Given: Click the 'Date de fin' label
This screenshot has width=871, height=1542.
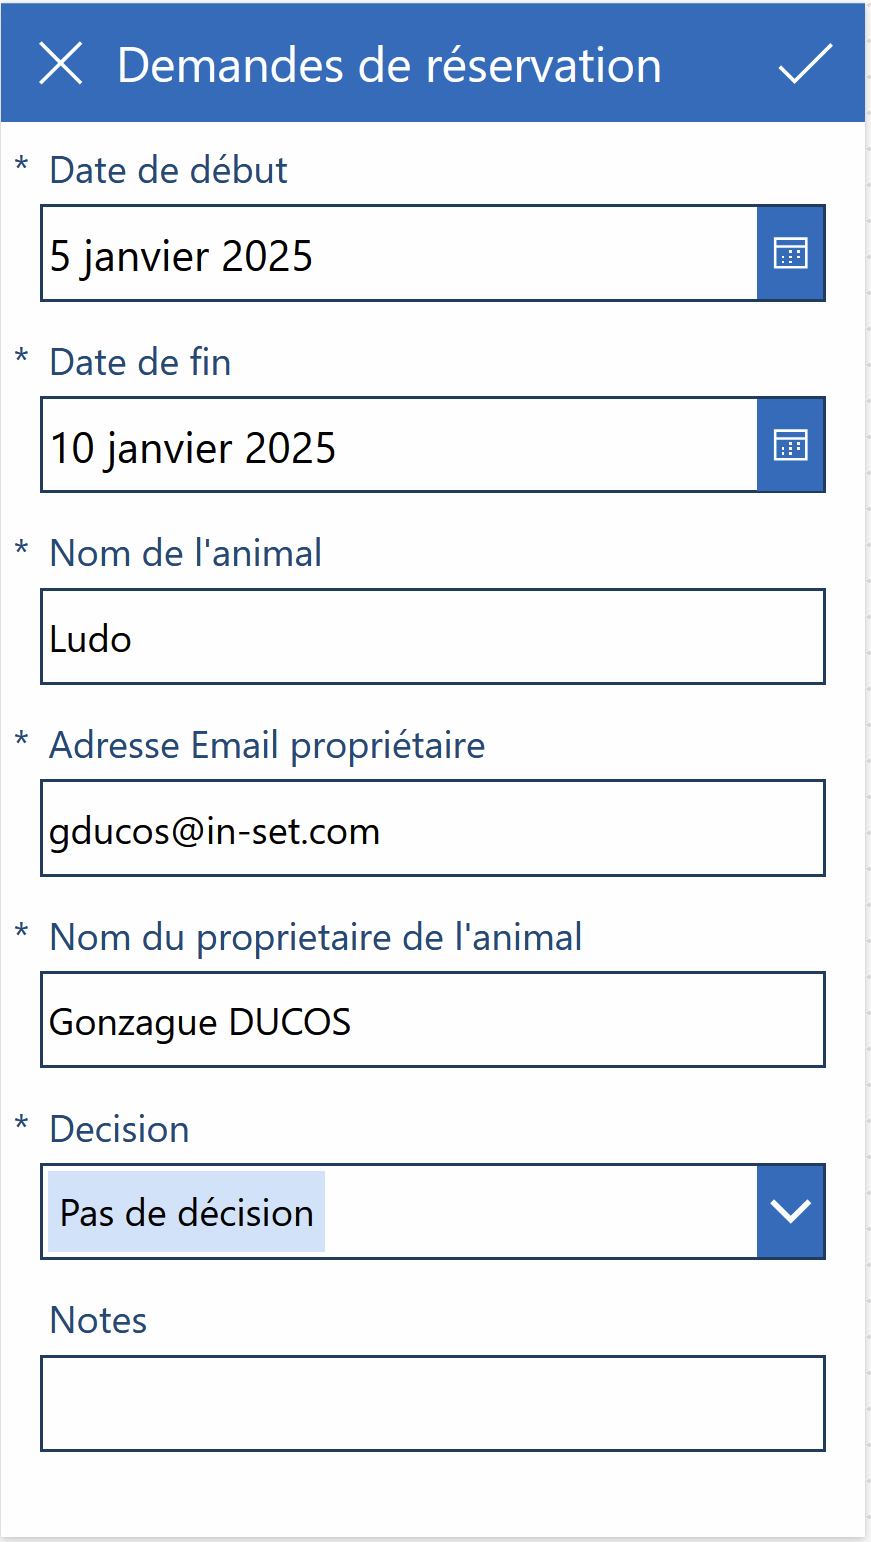Looking at the screenshot, I should coord(141,362).
